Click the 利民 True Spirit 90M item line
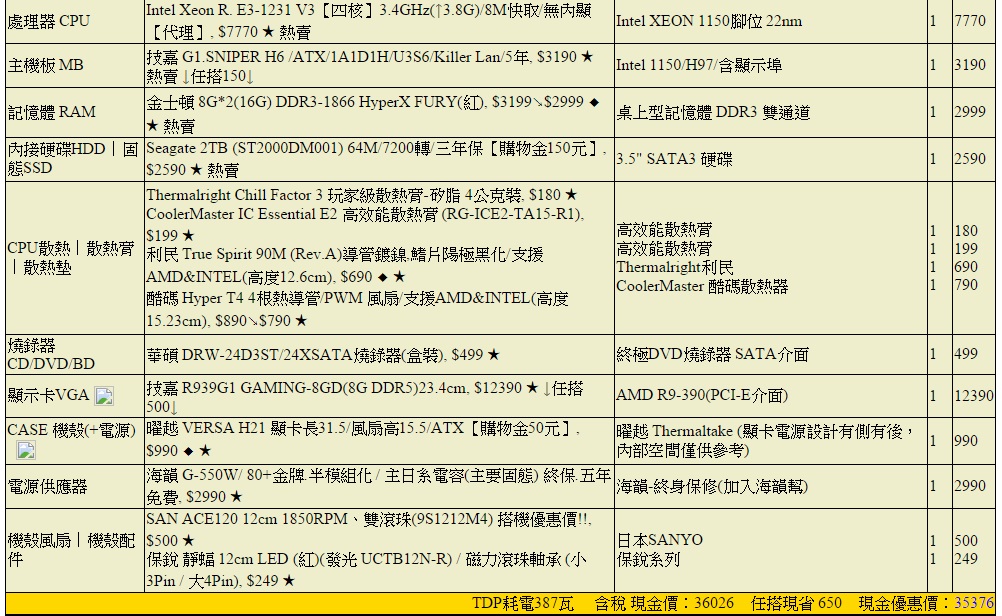The width and height of the screenshot is (1002, 616). click(x=345, y=265)
